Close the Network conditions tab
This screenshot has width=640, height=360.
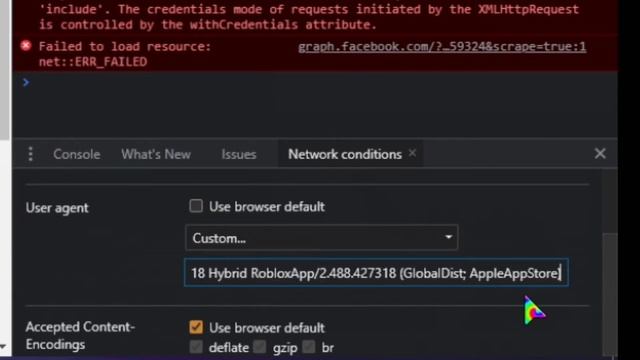[x=412, y=153]
